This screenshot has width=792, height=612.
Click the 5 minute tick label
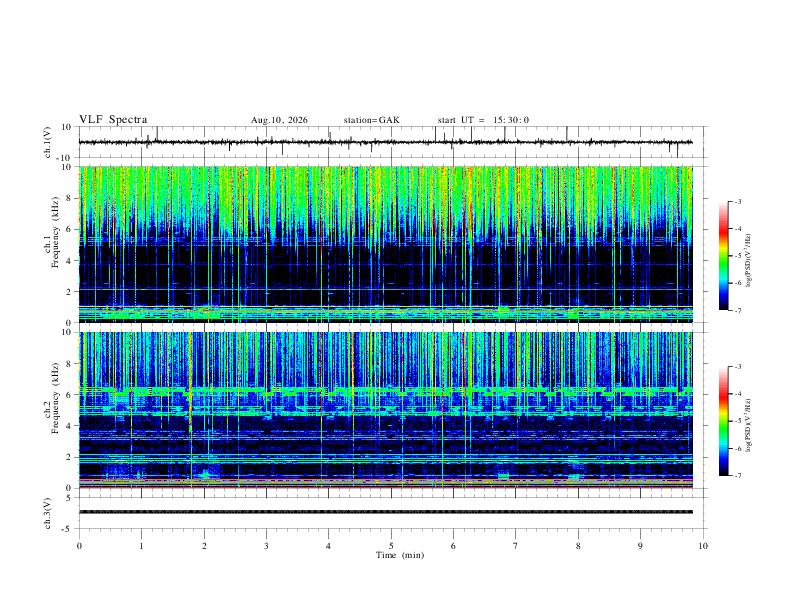coord(391,546)
